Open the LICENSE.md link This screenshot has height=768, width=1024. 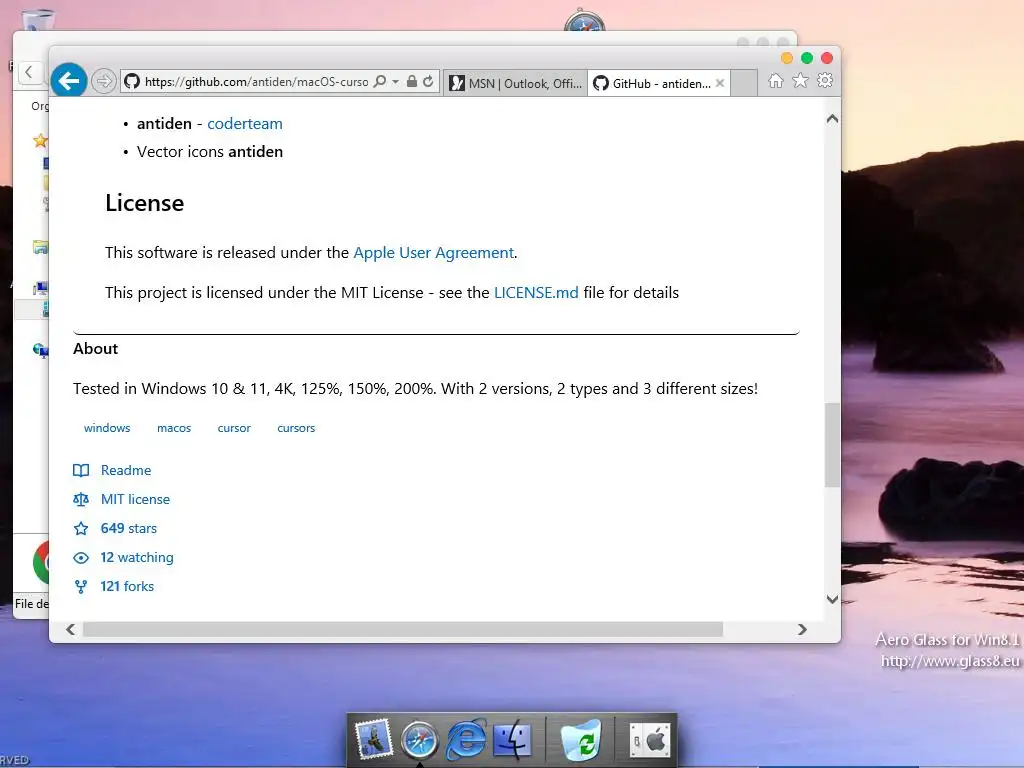coord(536,293)
